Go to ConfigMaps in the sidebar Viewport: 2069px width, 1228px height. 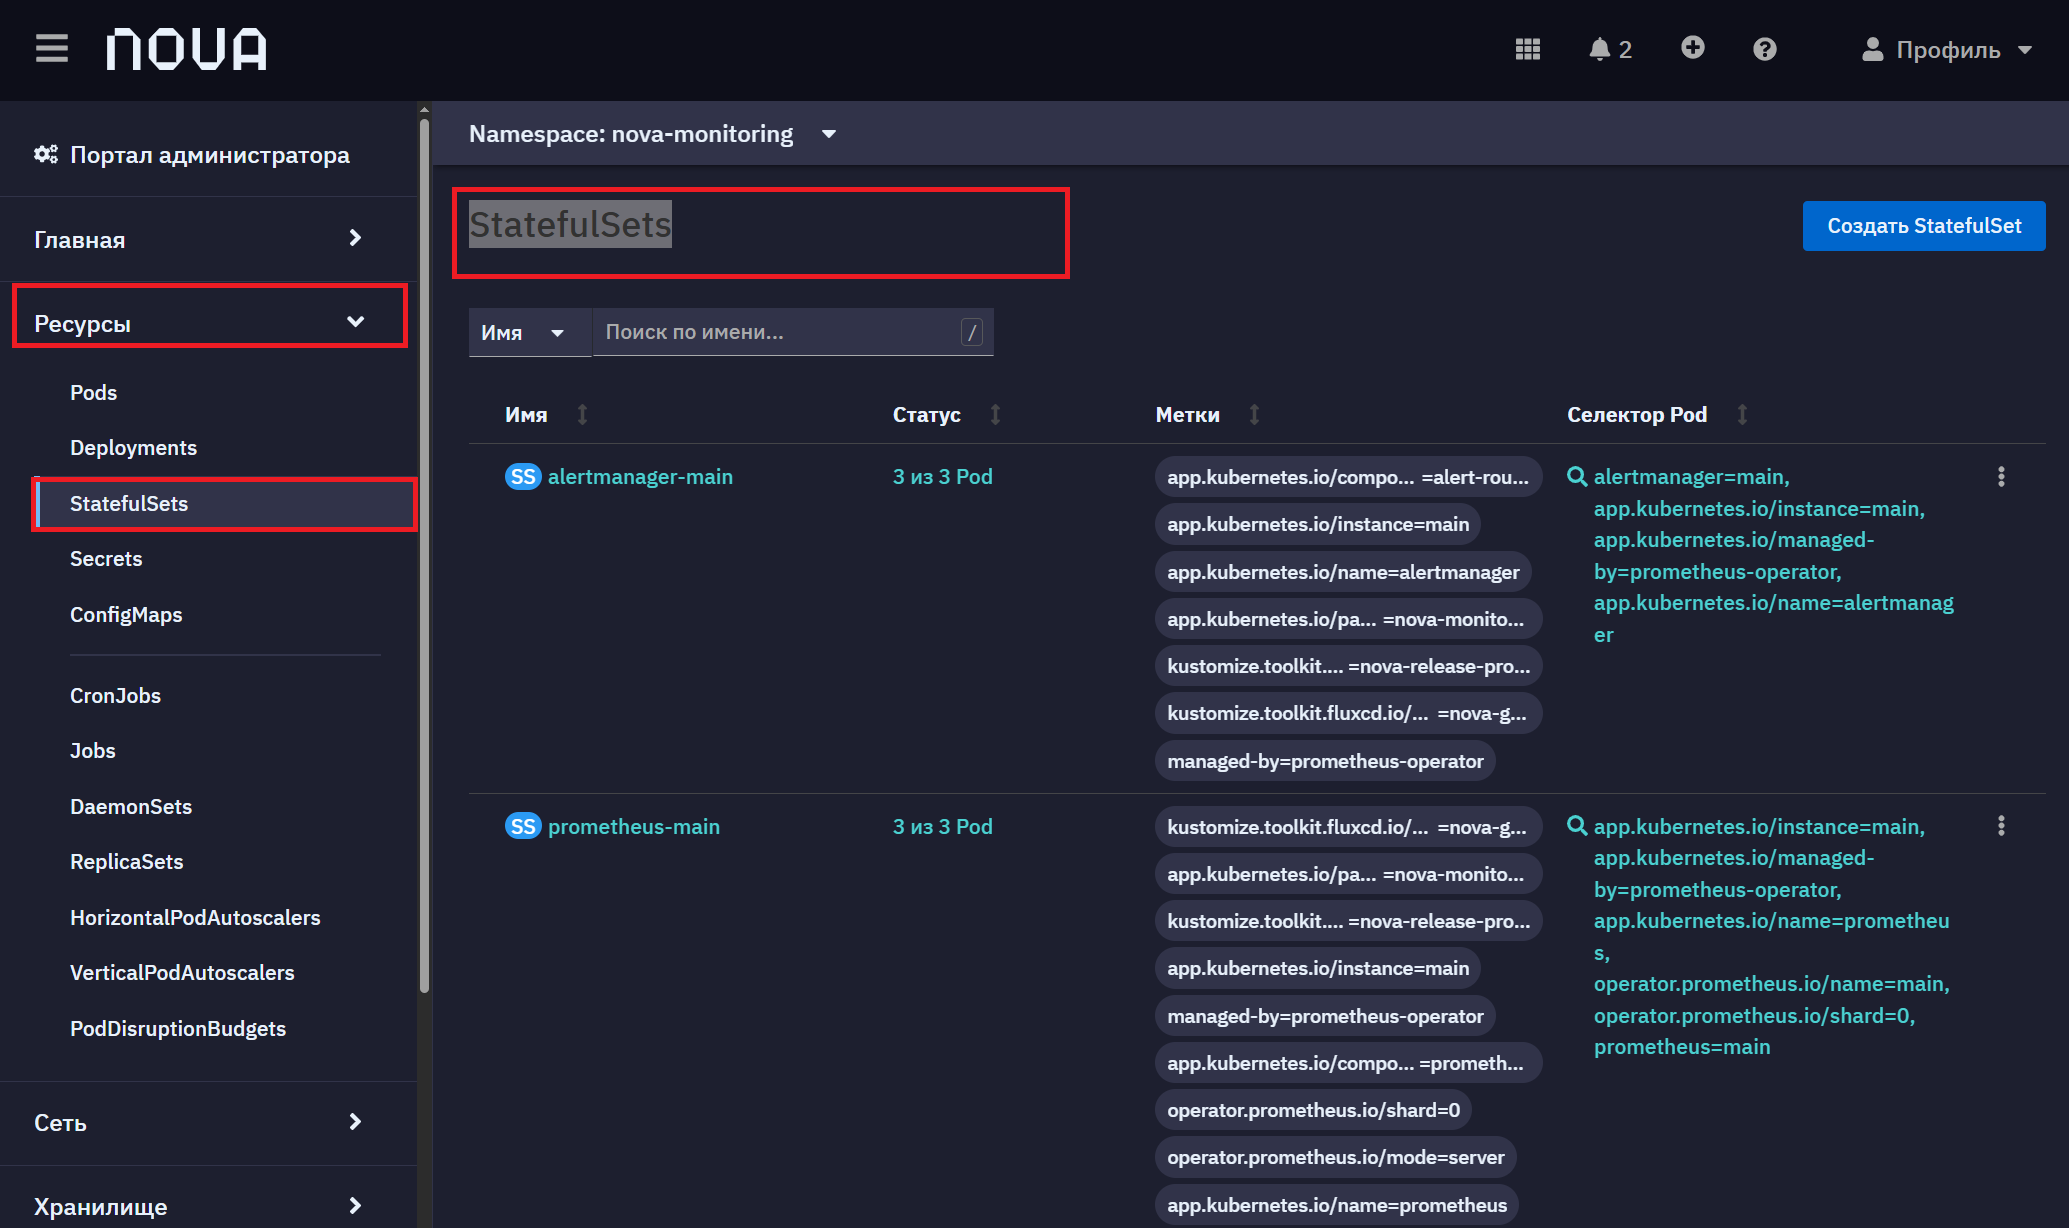click(x=126, y=615)
